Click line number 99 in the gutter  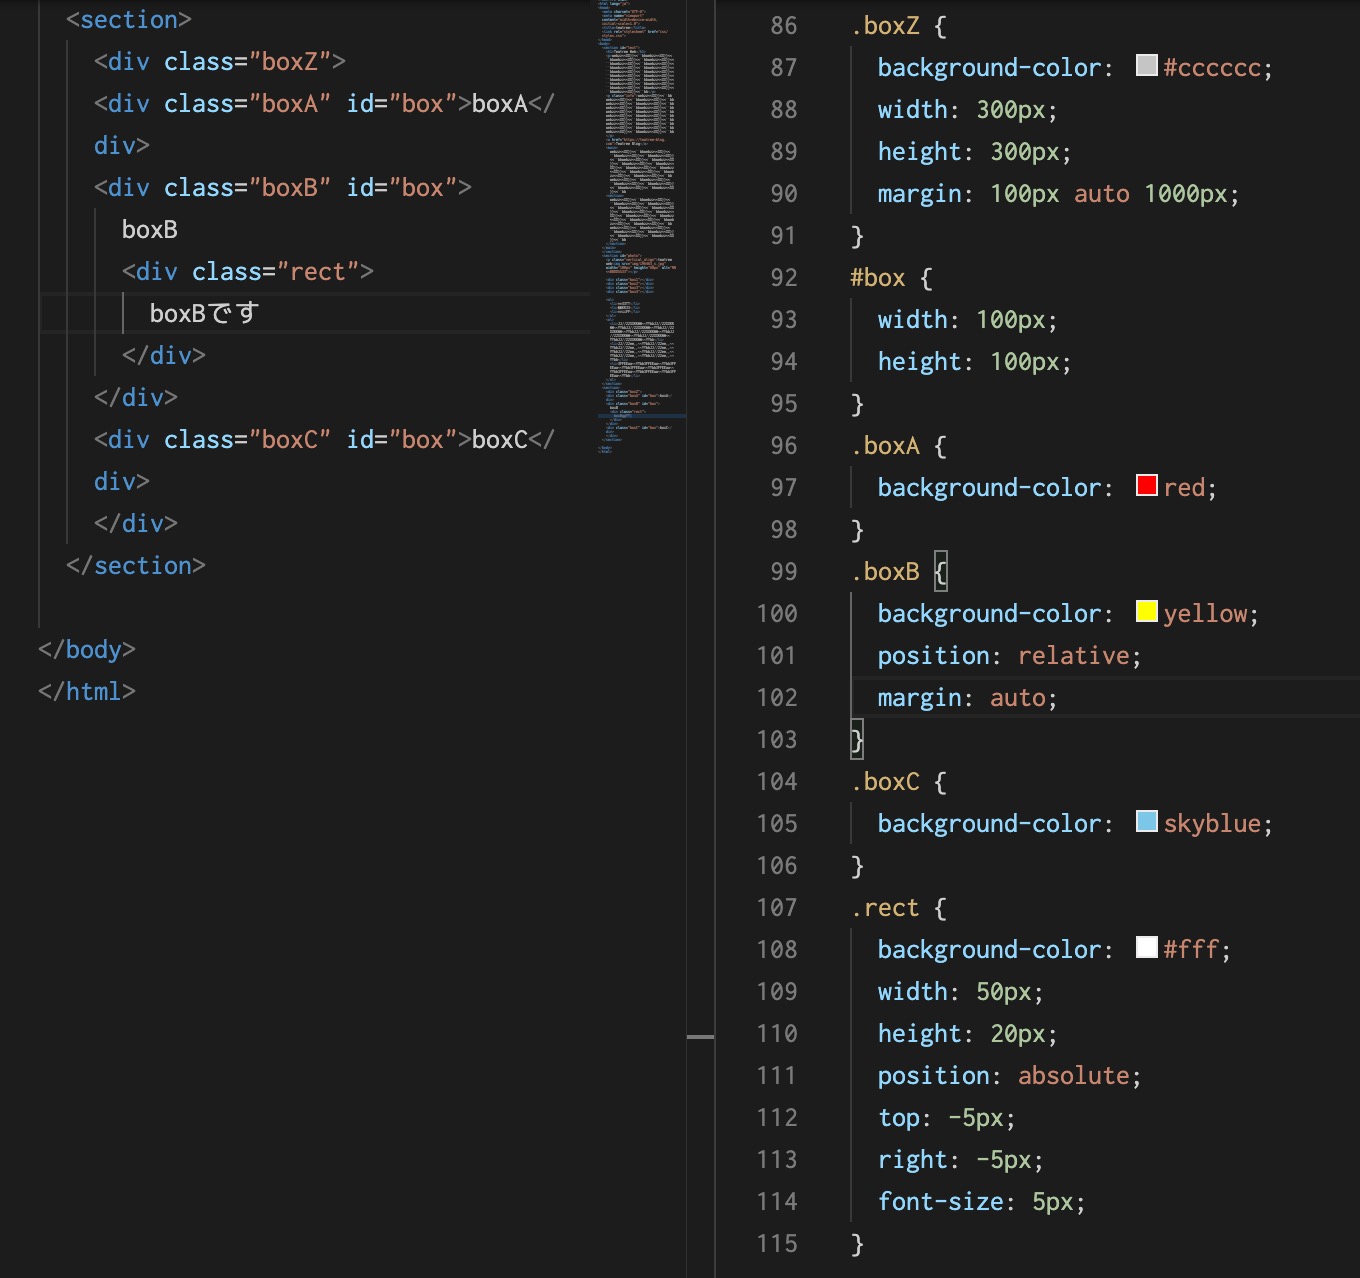[x=783, y=572]
